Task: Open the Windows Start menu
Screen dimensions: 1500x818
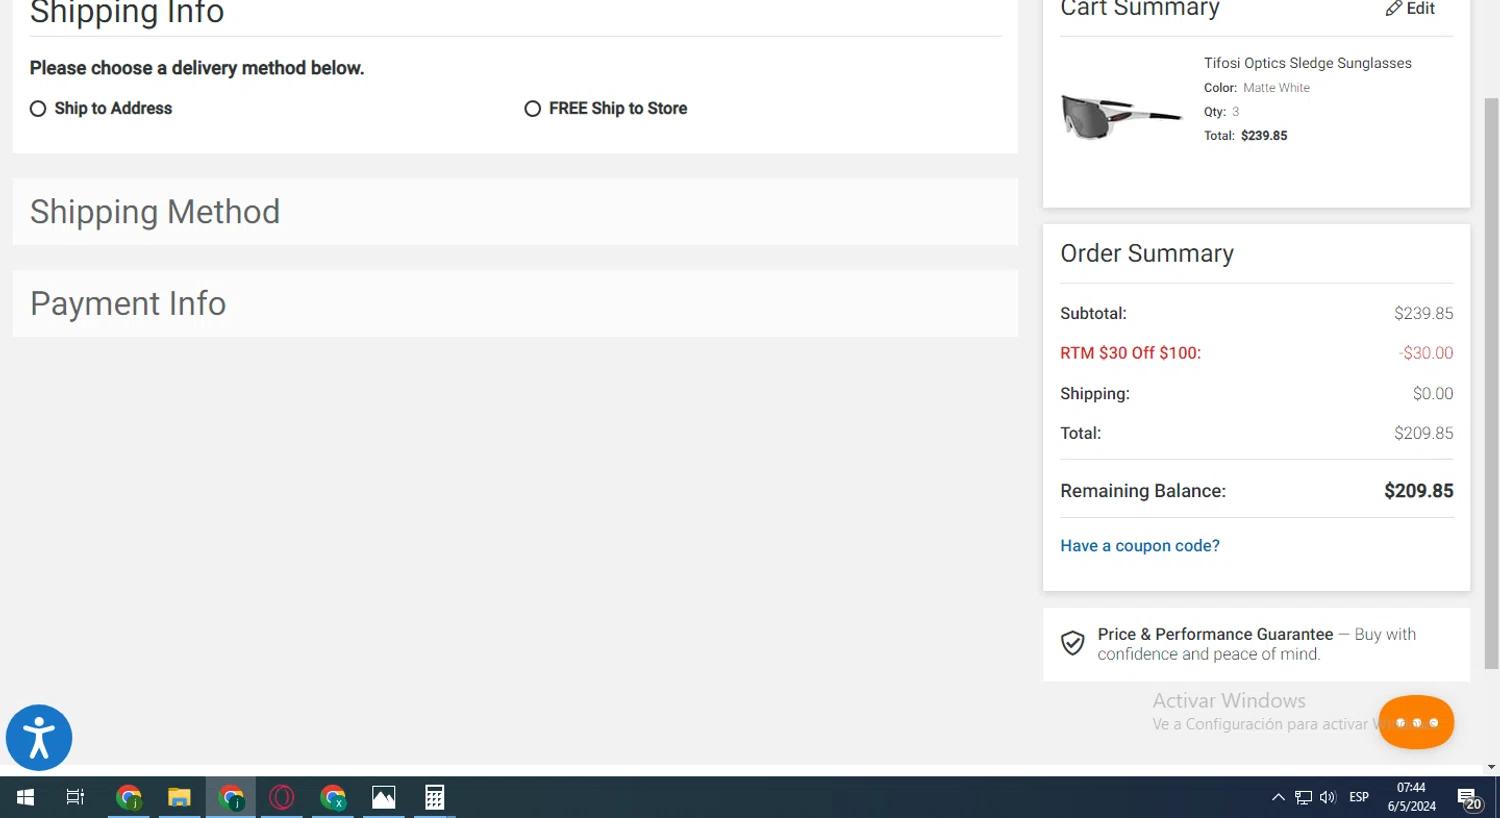Action: [x=25, y=797]
